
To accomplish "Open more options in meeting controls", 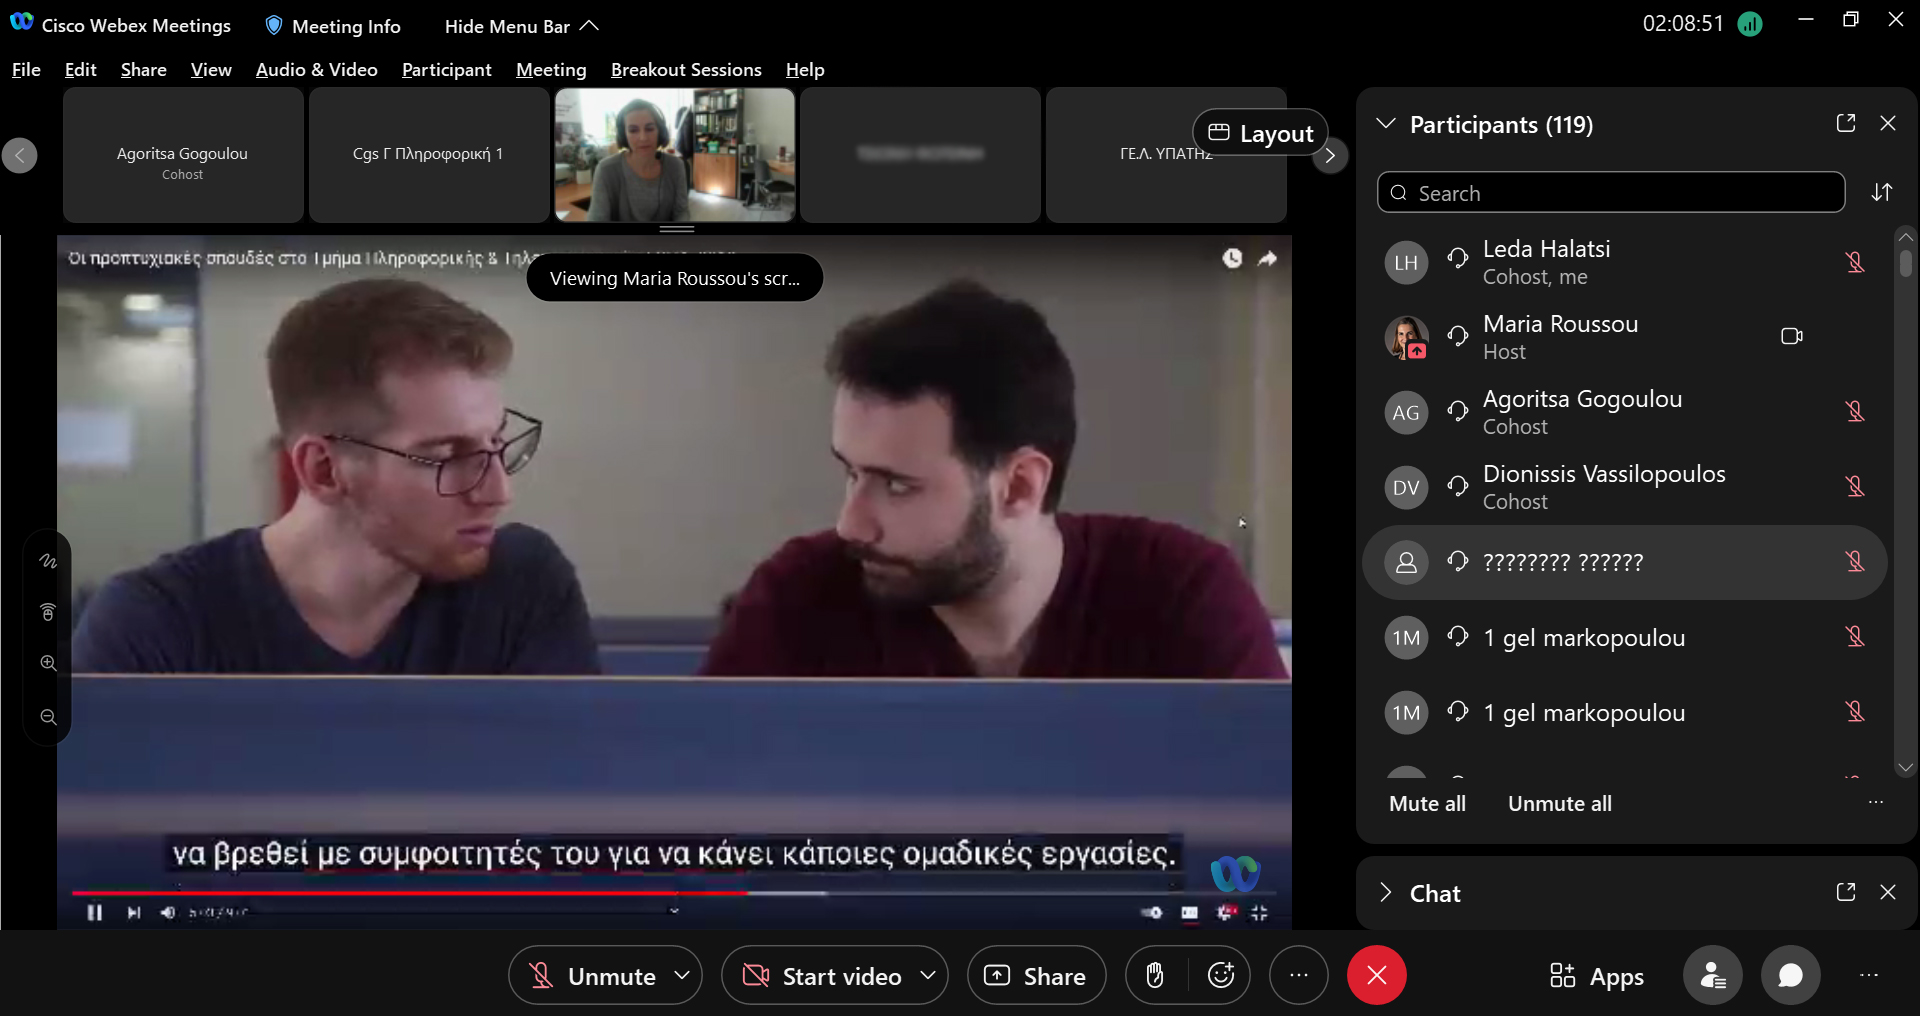I will (1298, 975).
